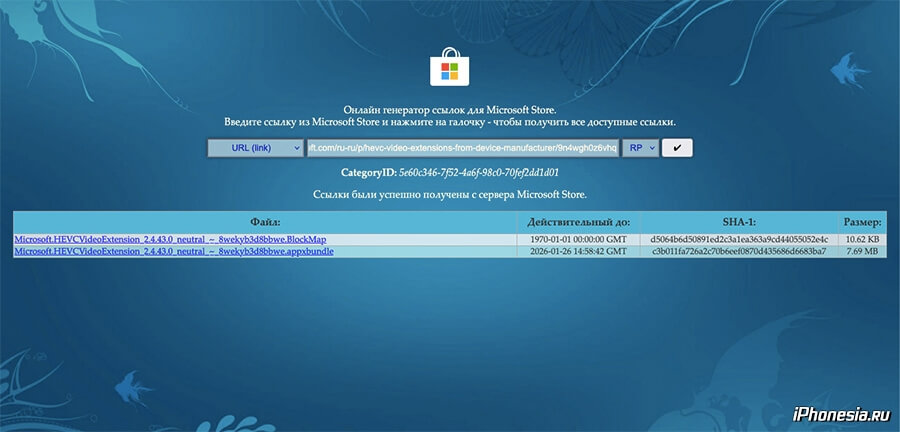900x432 pixels.
Task: Click the Размер column header
Action: tap(861, 222)
